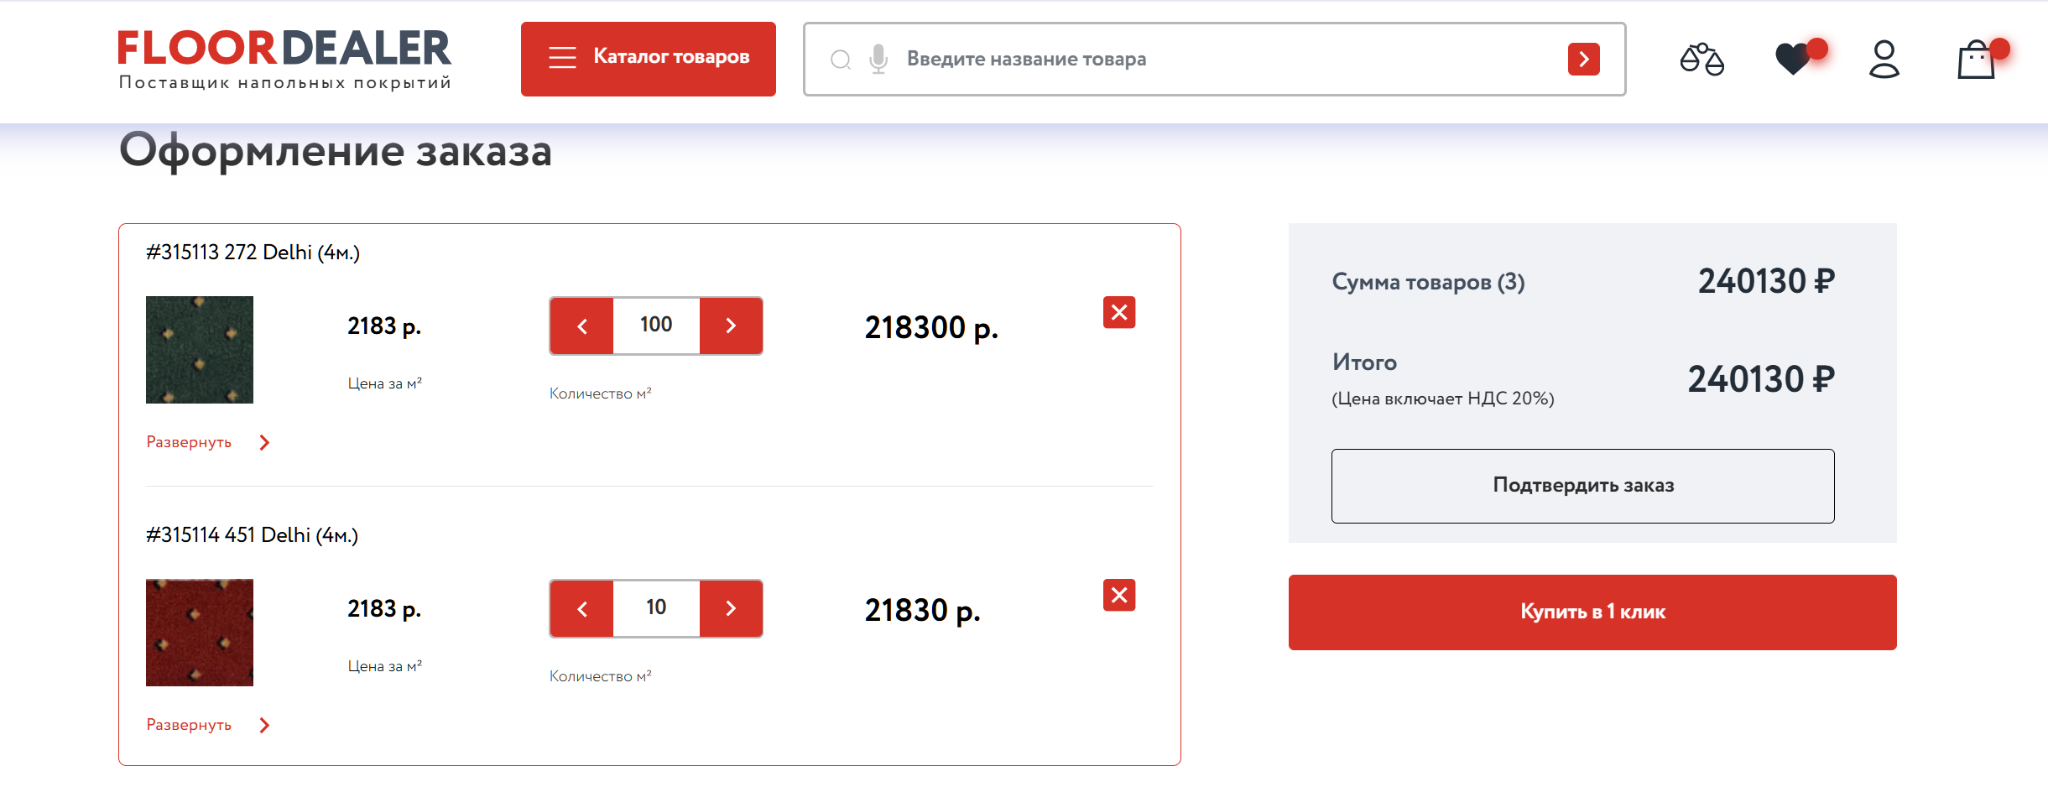Click the product name search field
2048x790 pixels.
tap(1230, 59)
